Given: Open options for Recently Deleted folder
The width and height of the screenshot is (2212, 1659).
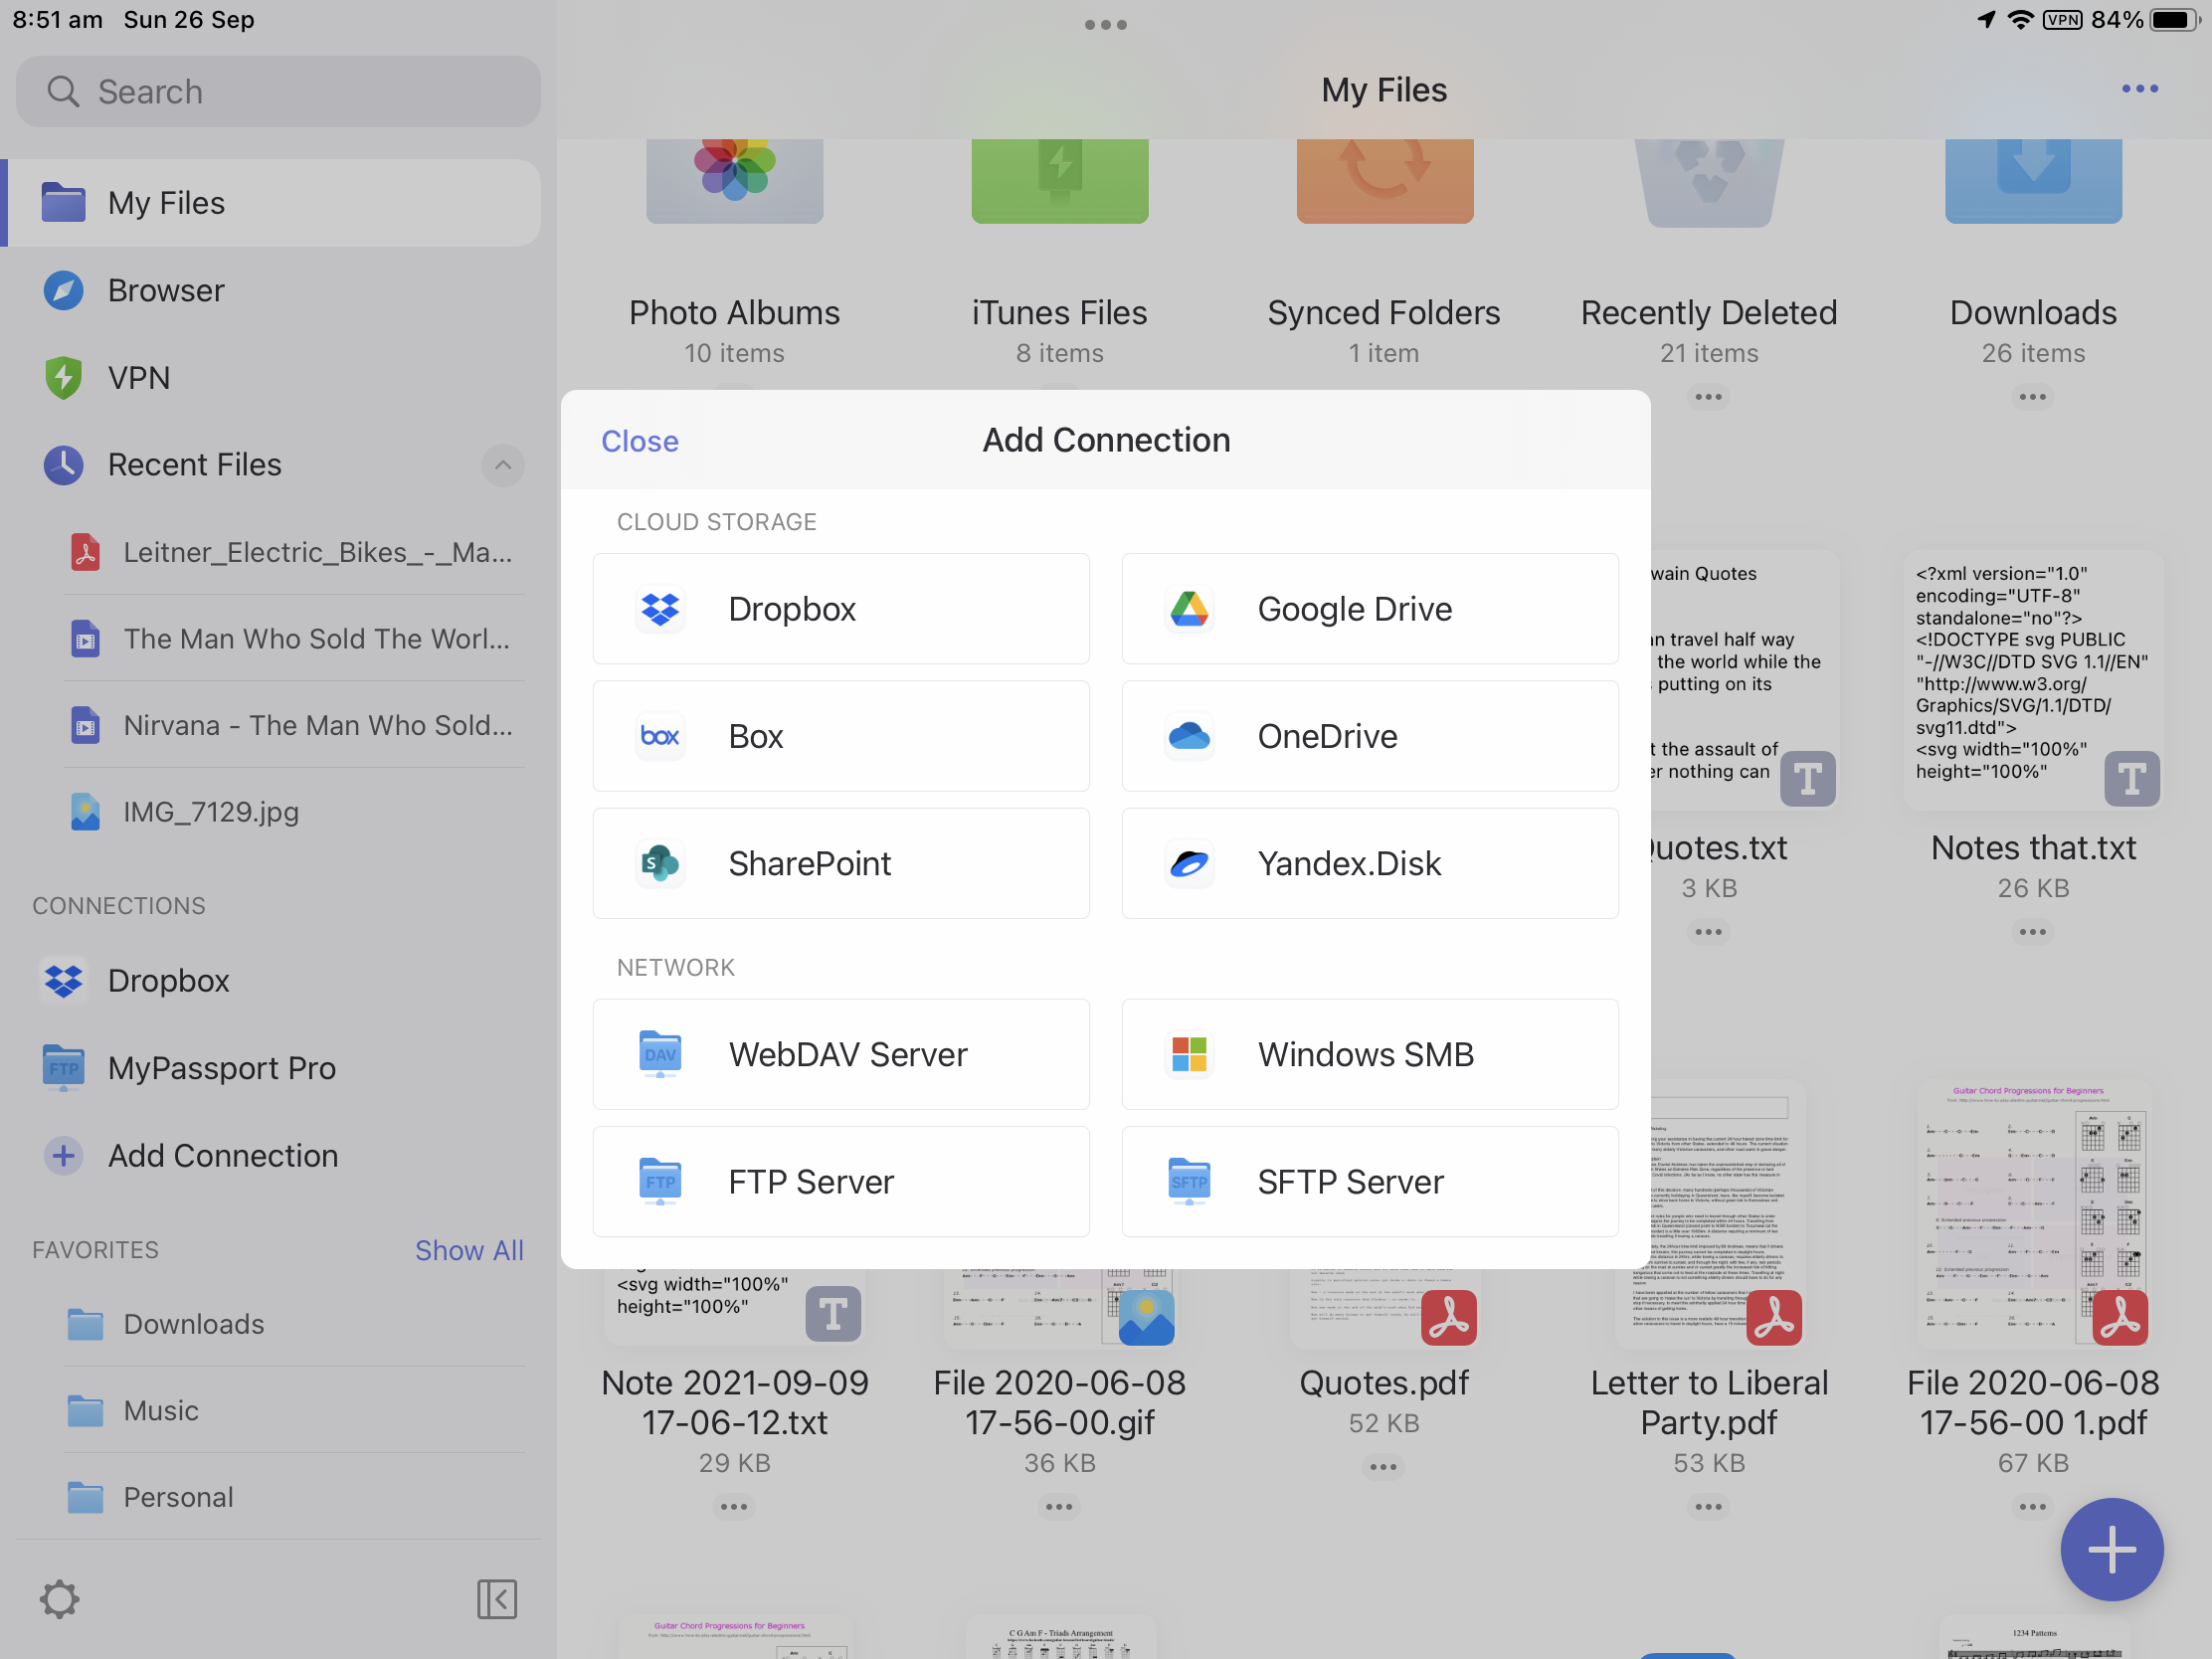Looking at the screenshot, I should [1709, 397].
